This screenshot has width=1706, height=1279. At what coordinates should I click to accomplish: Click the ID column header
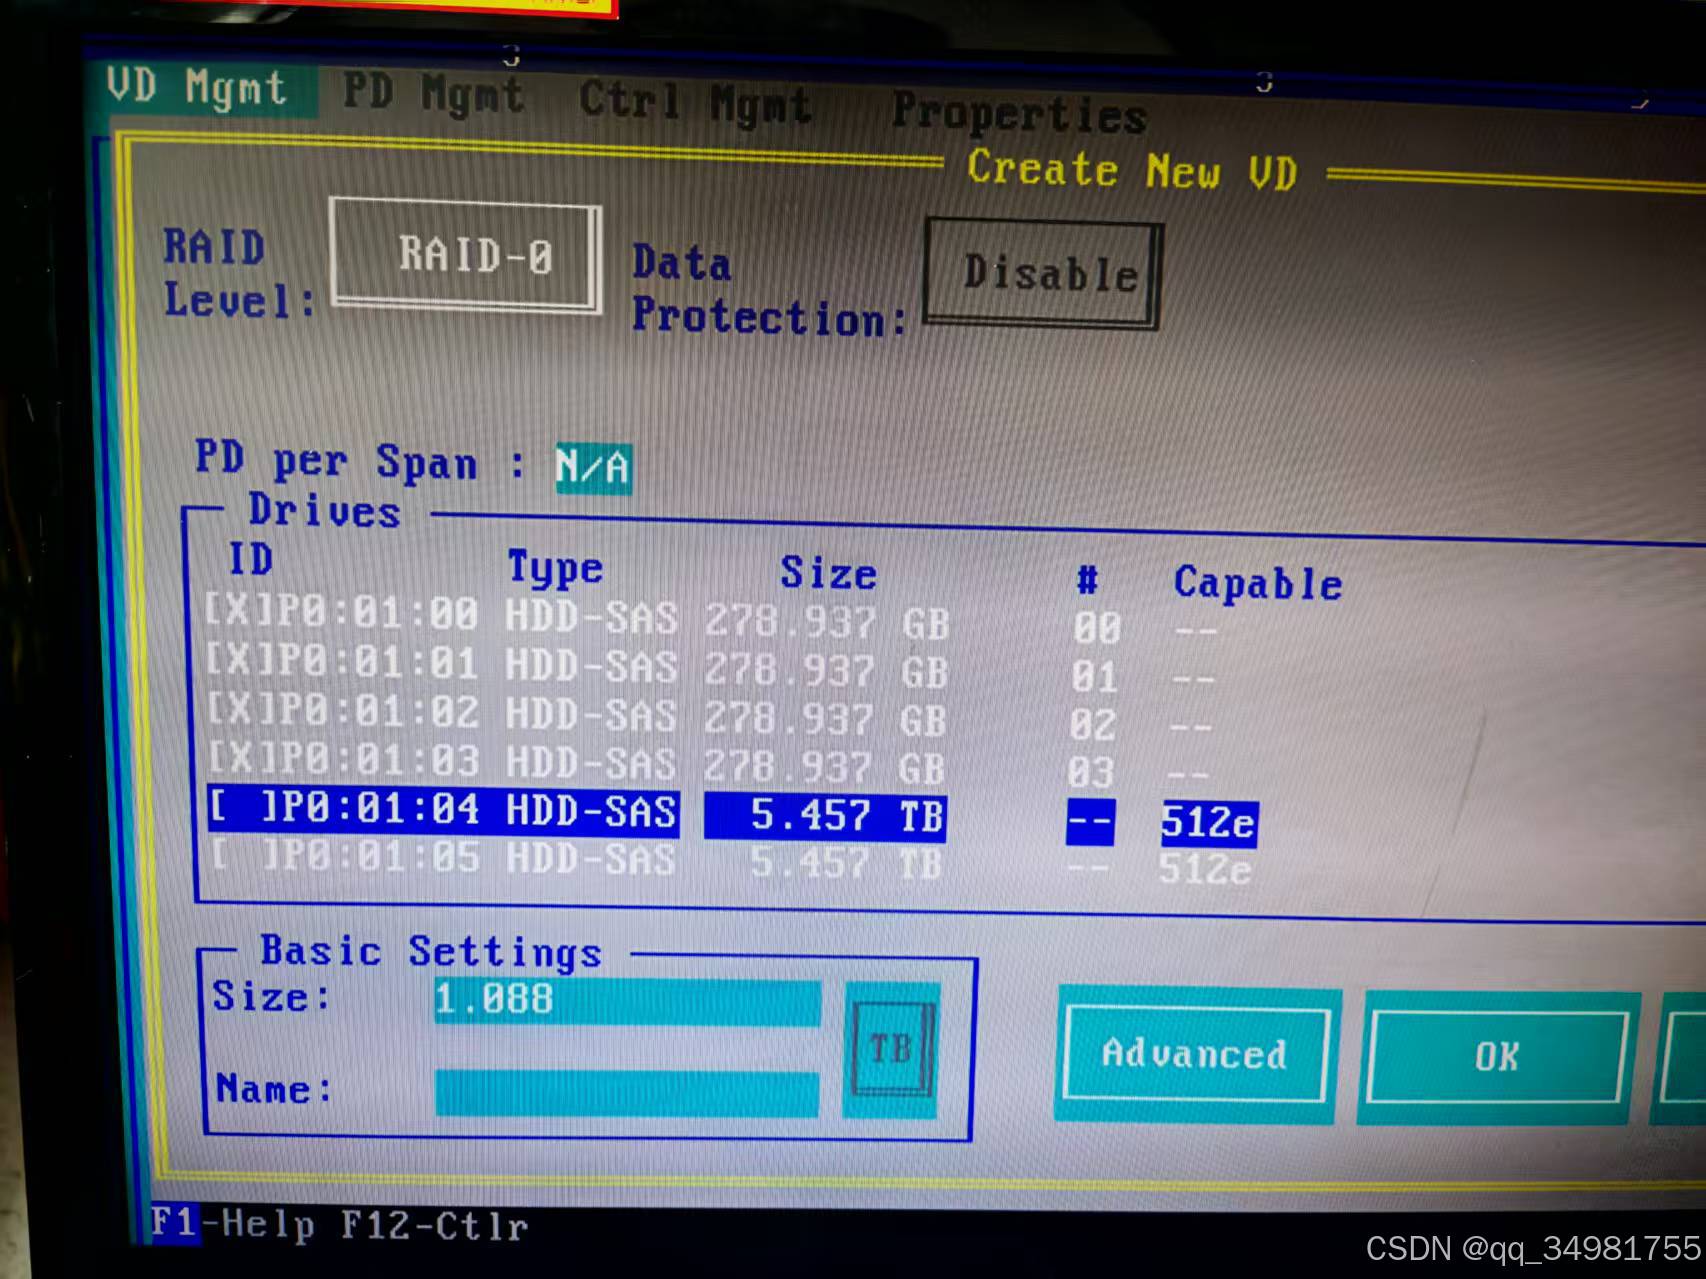[251, 559]
